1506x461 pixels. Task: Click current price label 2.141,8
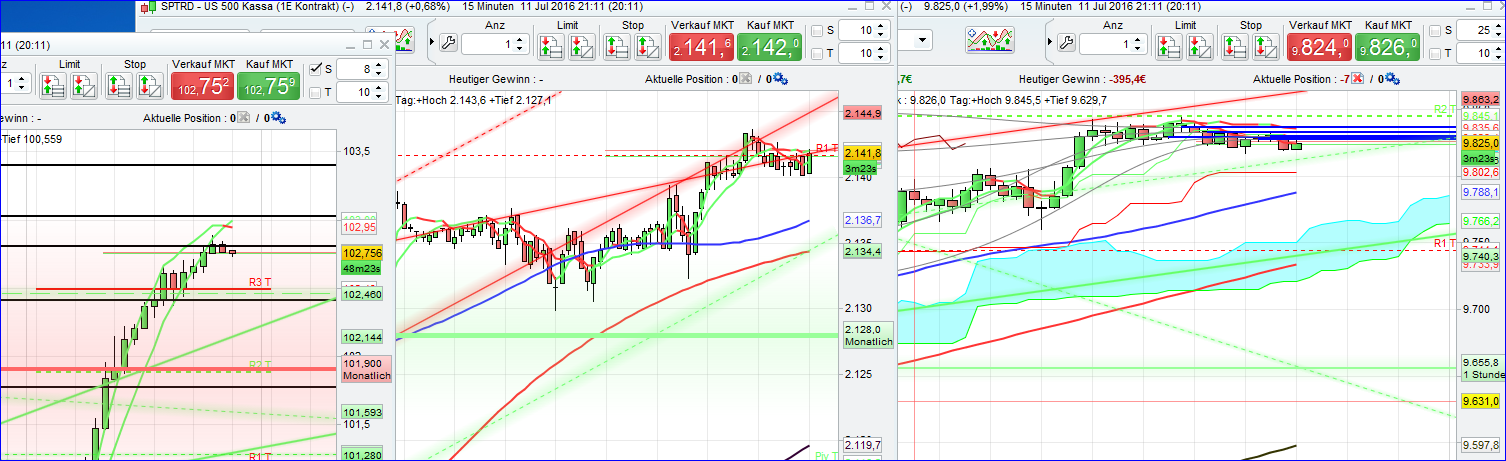click(863, 153)
